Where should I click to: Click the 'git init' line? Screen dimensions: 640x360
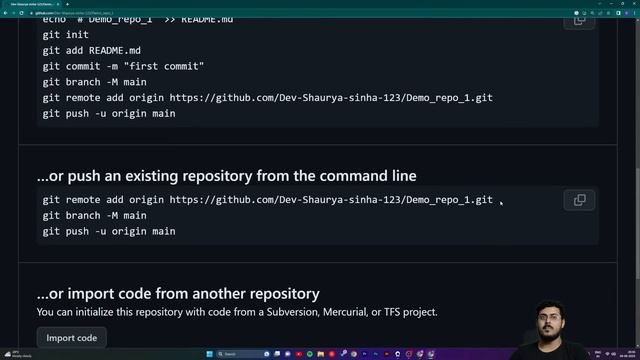pyautogui.click(x=65, y=35)
